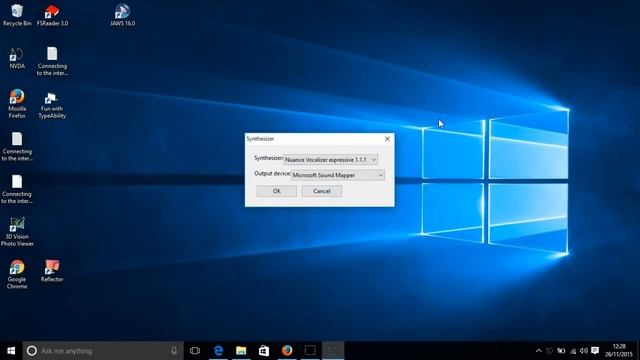
Task: Open the Action Center notifications icon
Action: [x=596, y=351]
